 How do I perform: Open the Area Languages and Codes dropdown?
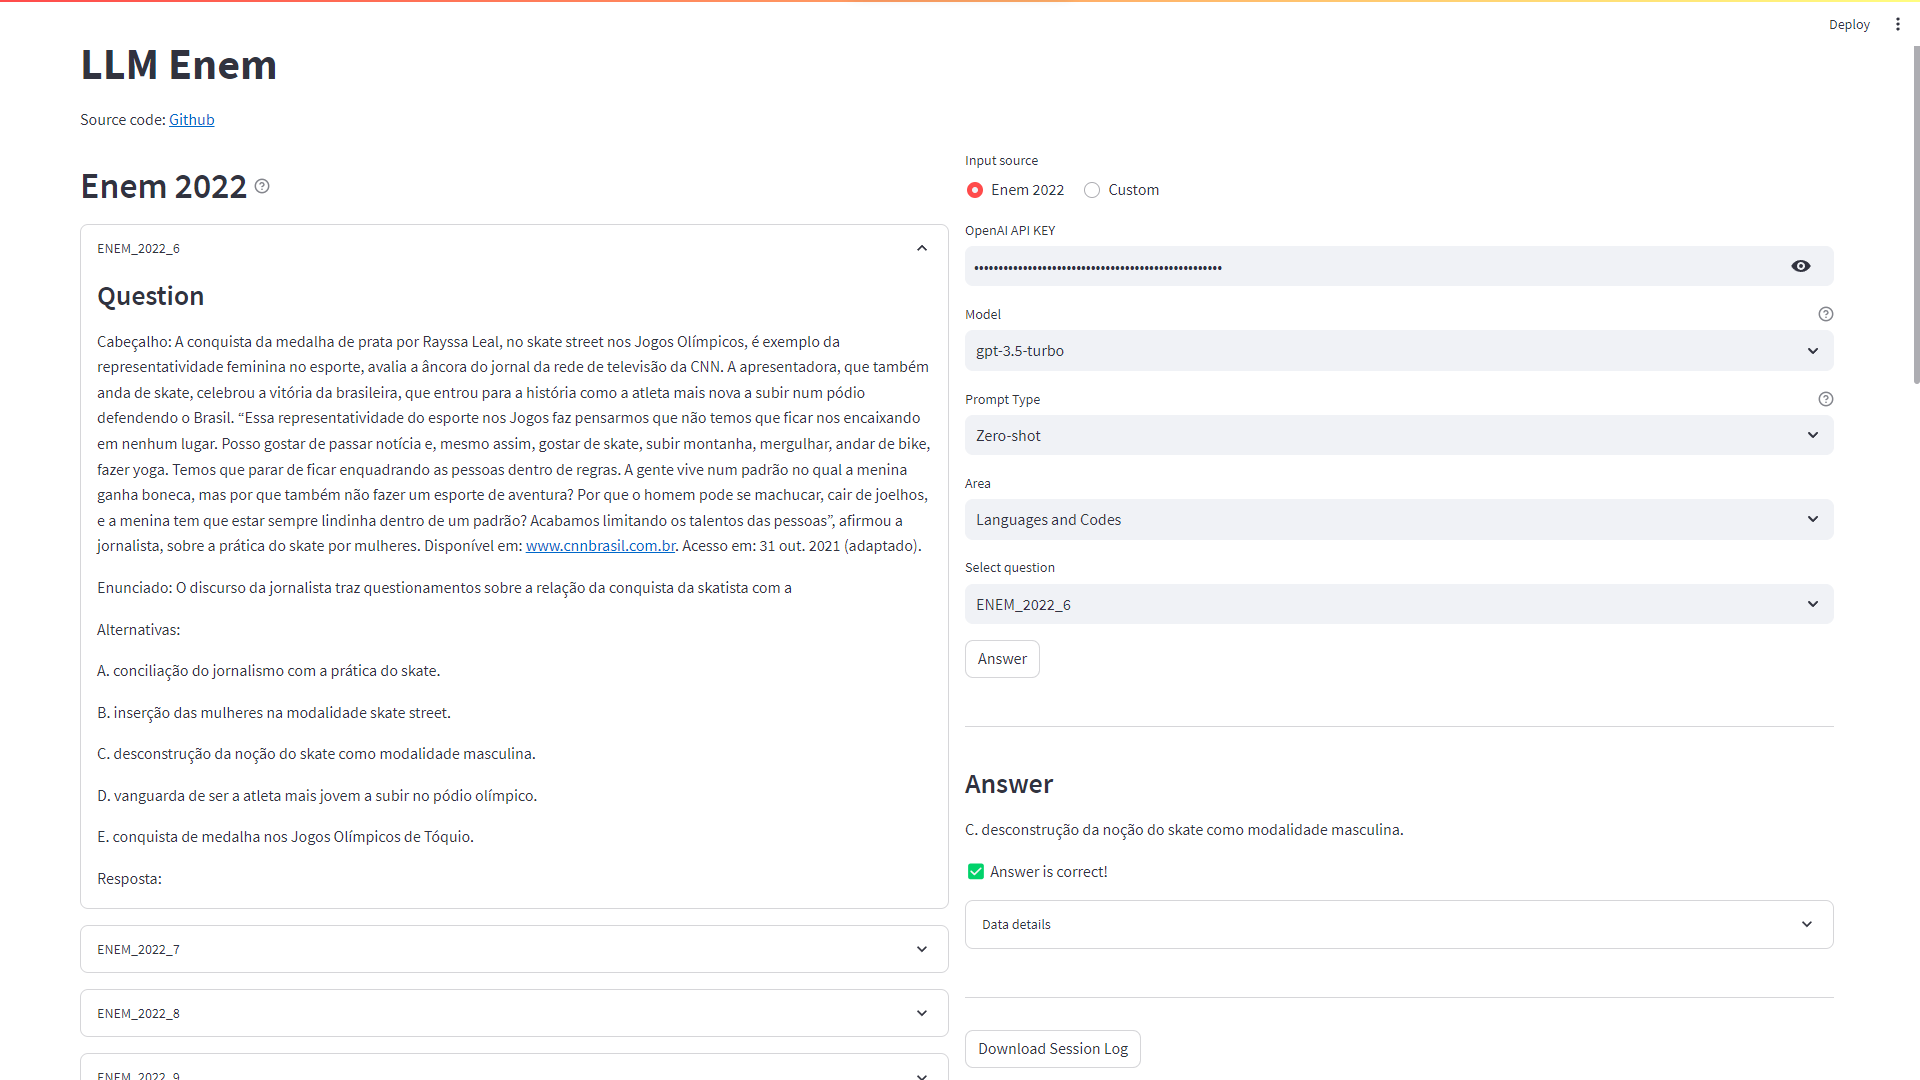tap(1398, 520)
